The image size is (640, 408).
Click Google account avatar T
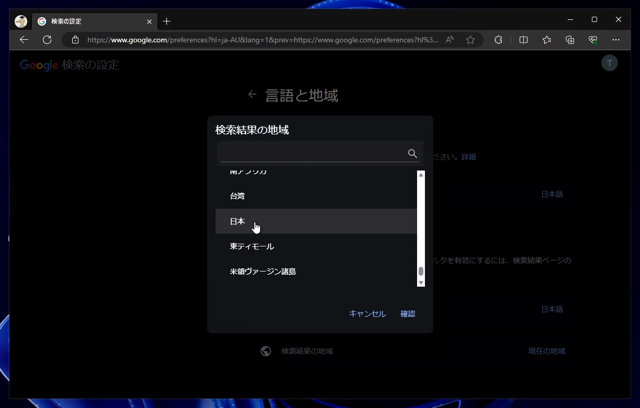[x=609, y=63]
